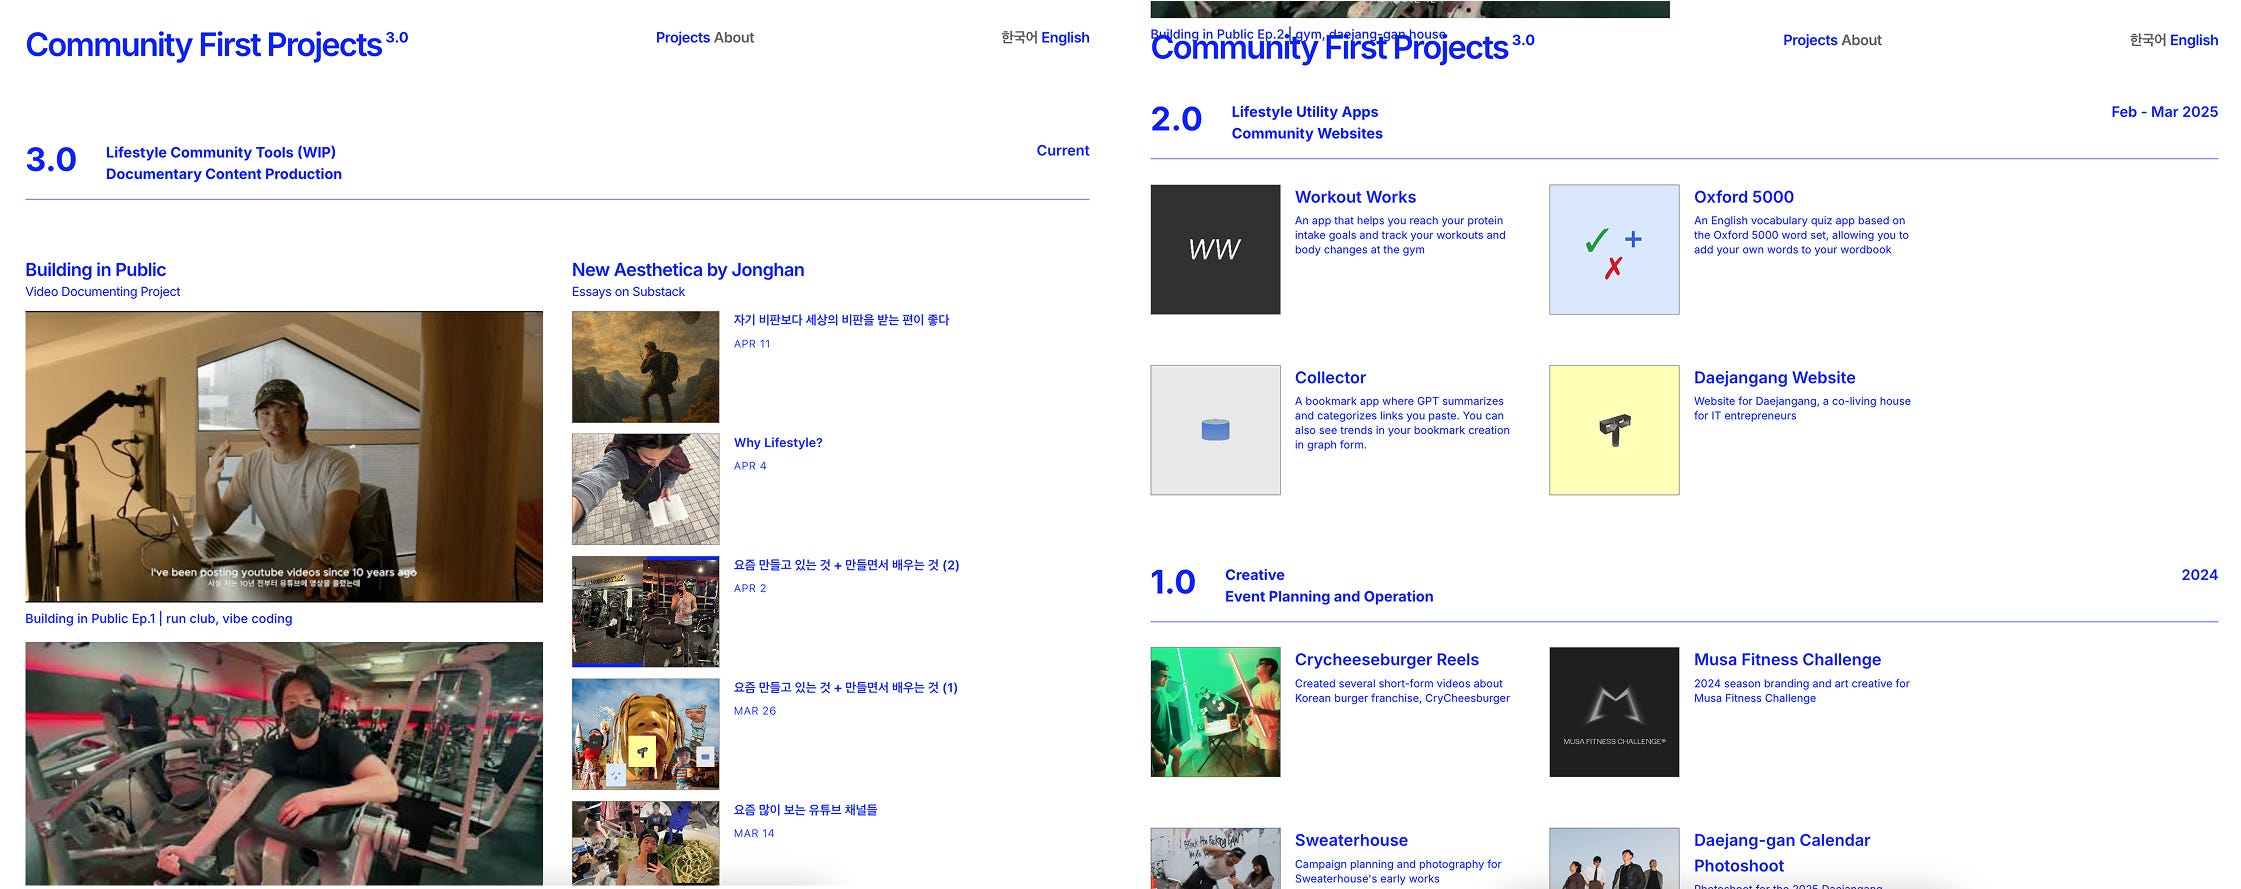Click the 1.0 section number

click(1173, 582)
